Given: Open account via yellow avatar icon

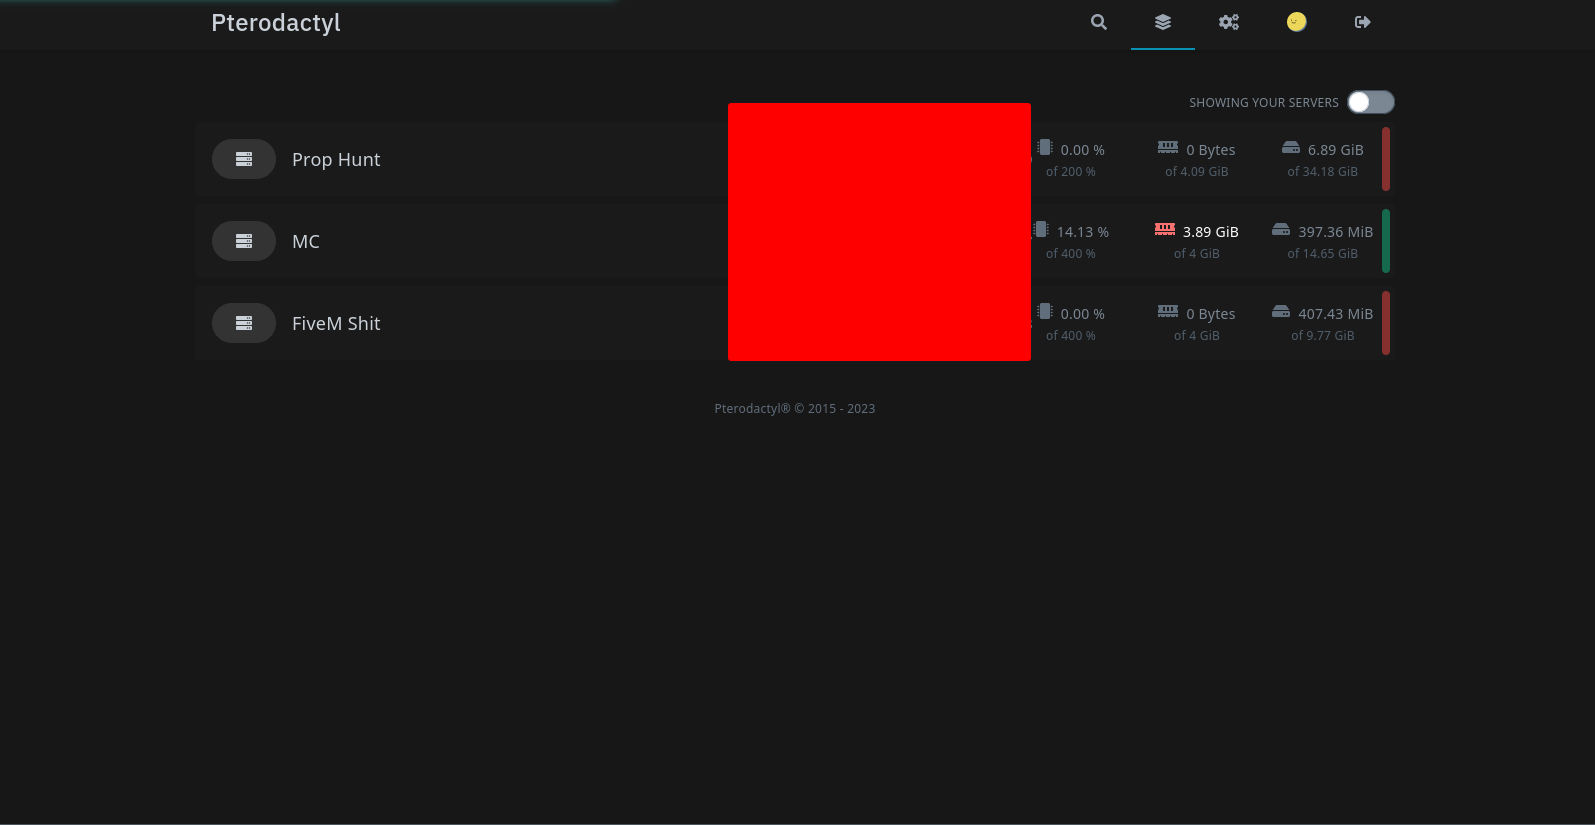Looking at the screenshot, I should click(1296, 22).
